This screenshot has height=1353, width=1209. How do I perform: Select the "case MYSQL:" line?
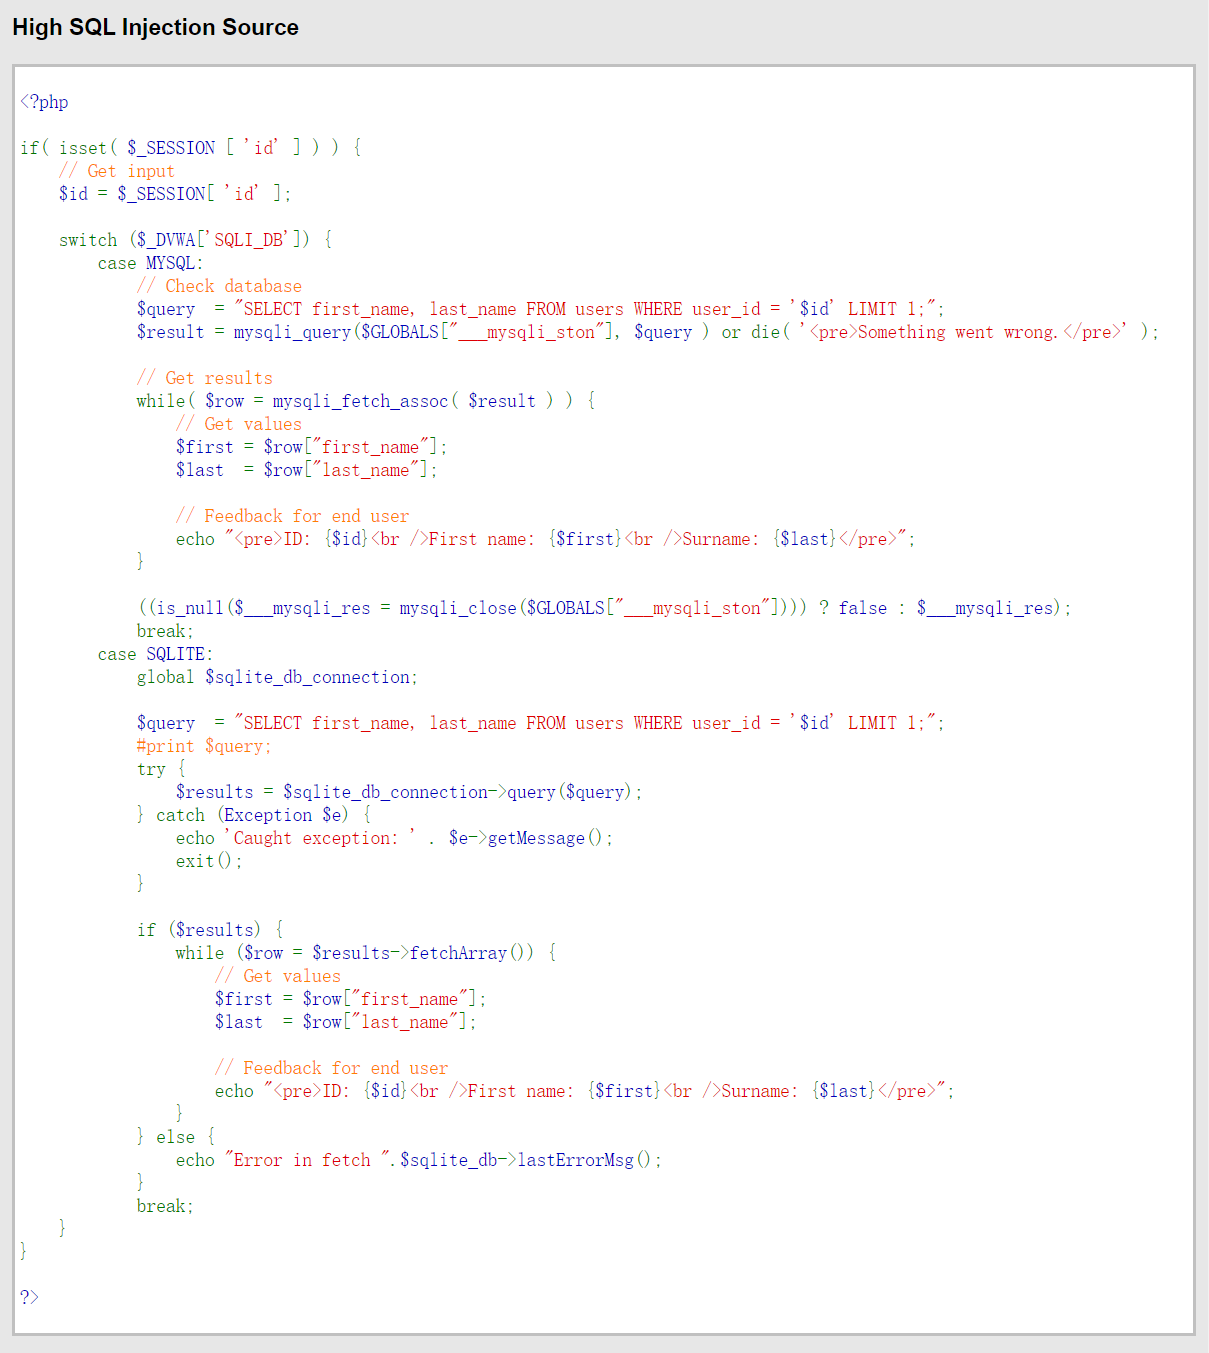coord(150,263)
